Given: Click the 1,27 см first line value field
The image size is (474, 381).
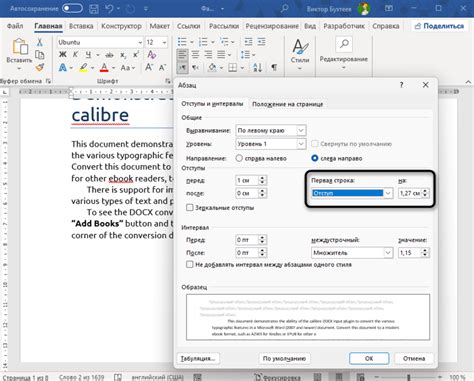Looking at the screenshot, I should point(410,193).
